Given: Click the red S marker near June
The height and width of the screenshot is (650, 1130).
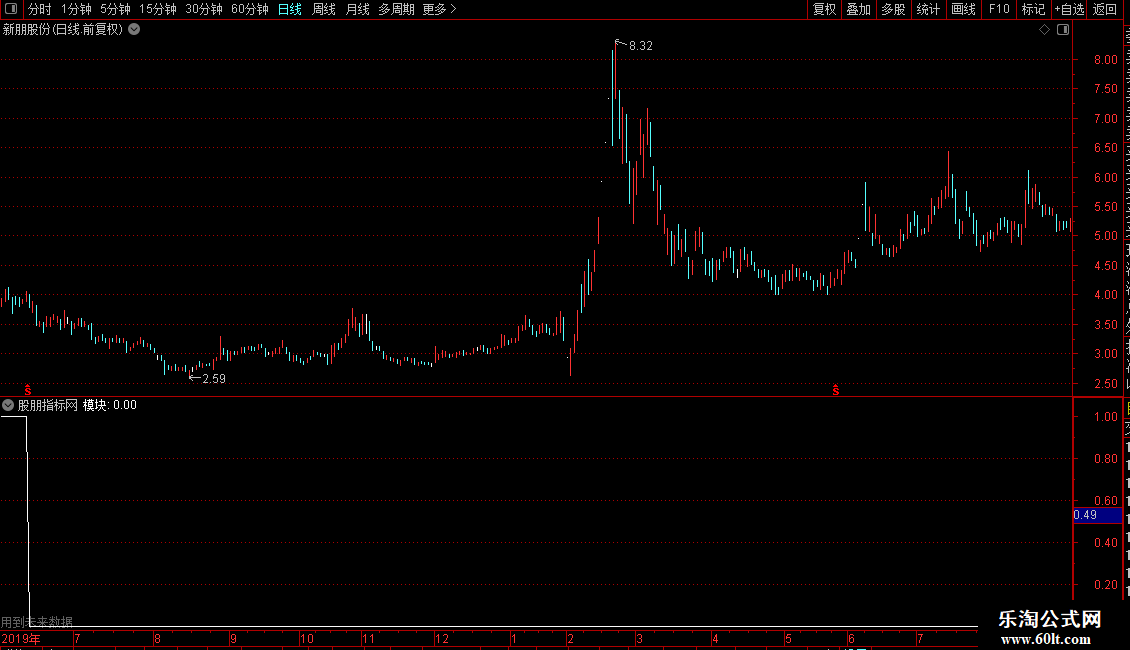Looking at the screenshot, I should pyautogui.click(x=836, y=390).
